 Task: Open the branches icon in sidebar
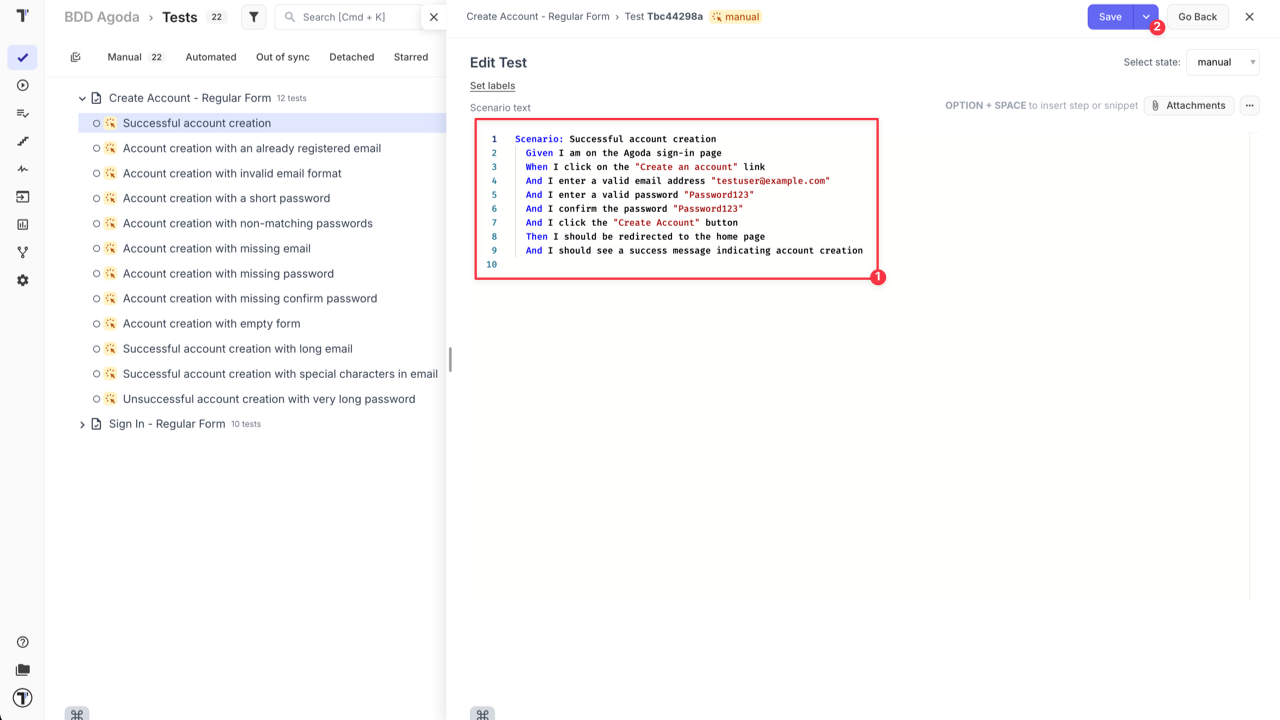click(x=22, y=252)
